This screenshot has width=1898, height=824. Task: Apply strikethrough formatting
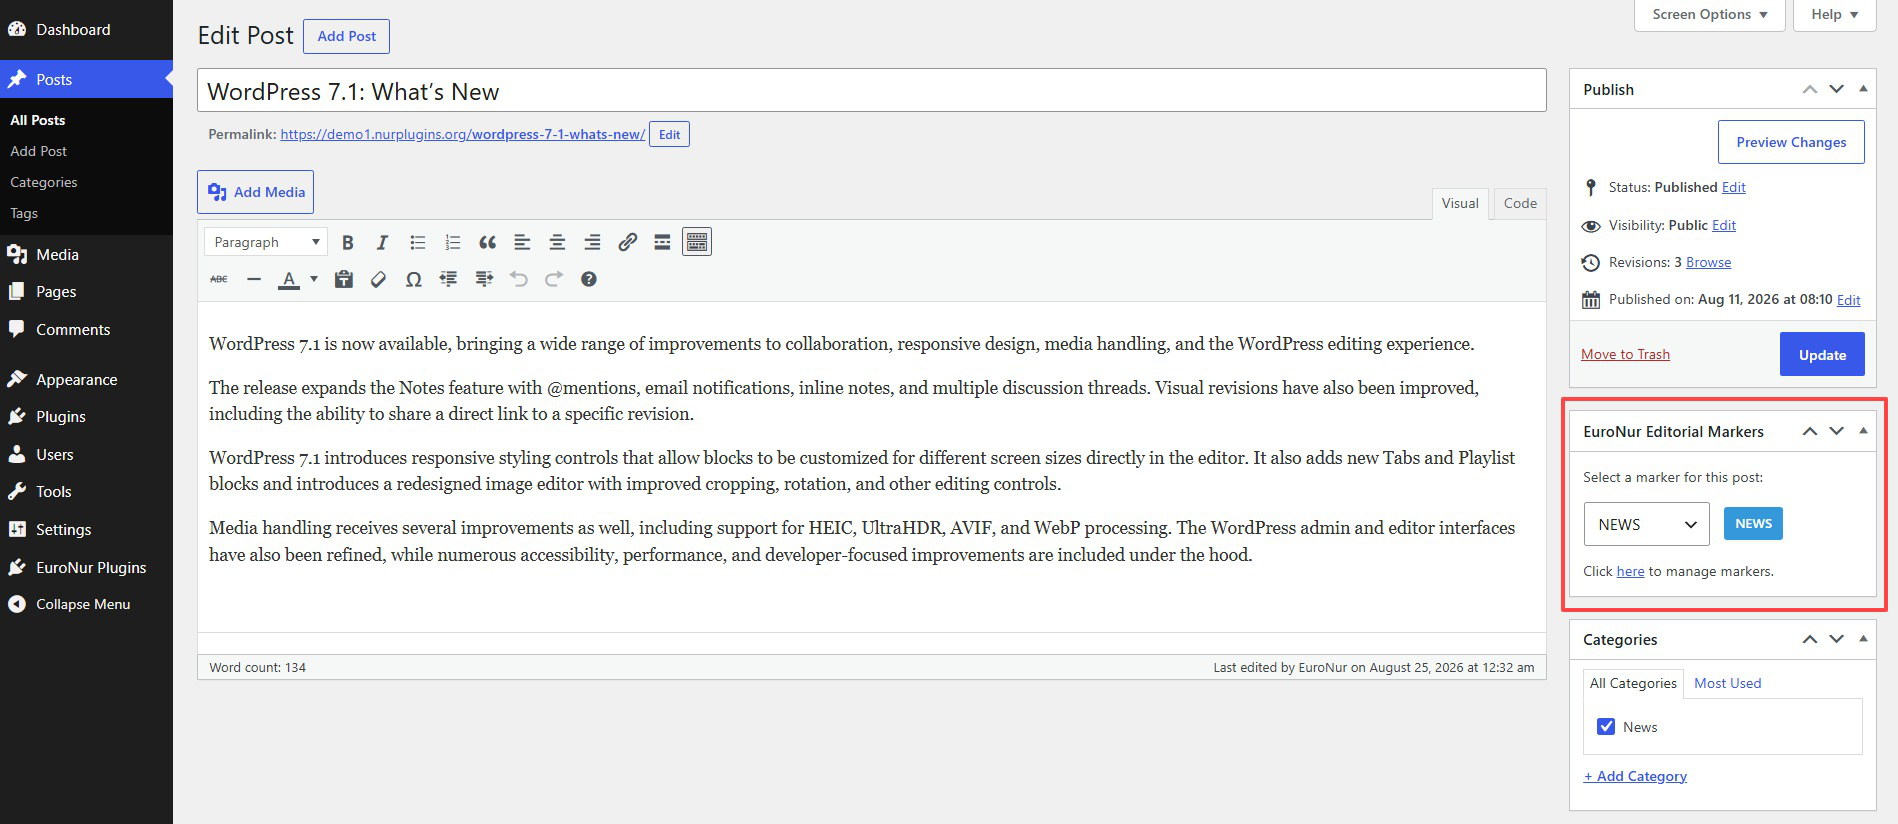coord(219,279)
